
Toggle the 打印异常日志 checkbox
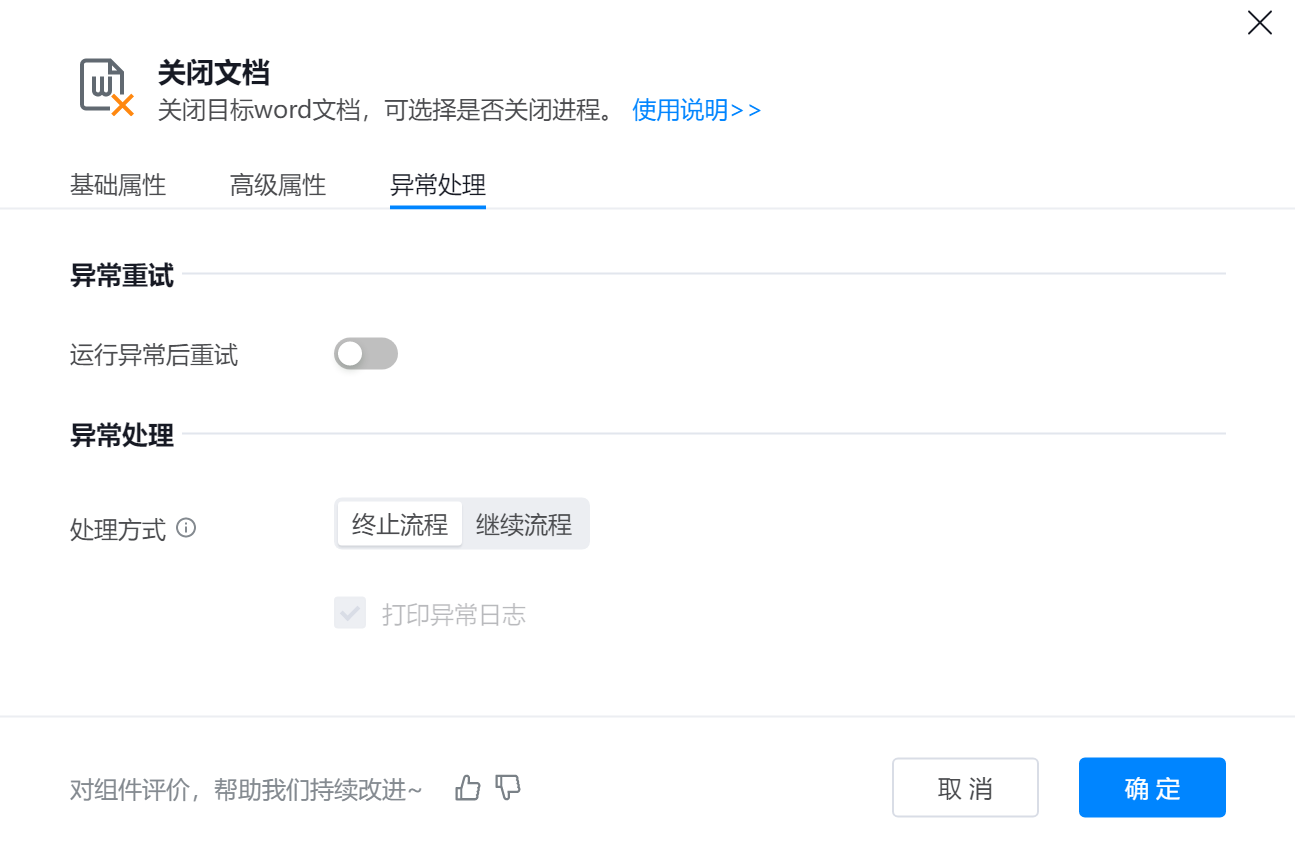[x=350, y=614]
